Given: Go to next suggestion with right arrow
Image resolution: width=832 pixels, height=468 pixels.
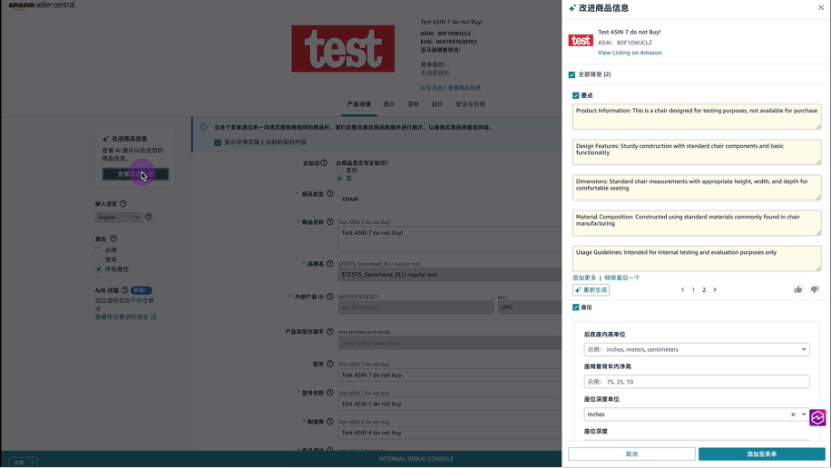Looking at the screenshot, I should (714, 290).
